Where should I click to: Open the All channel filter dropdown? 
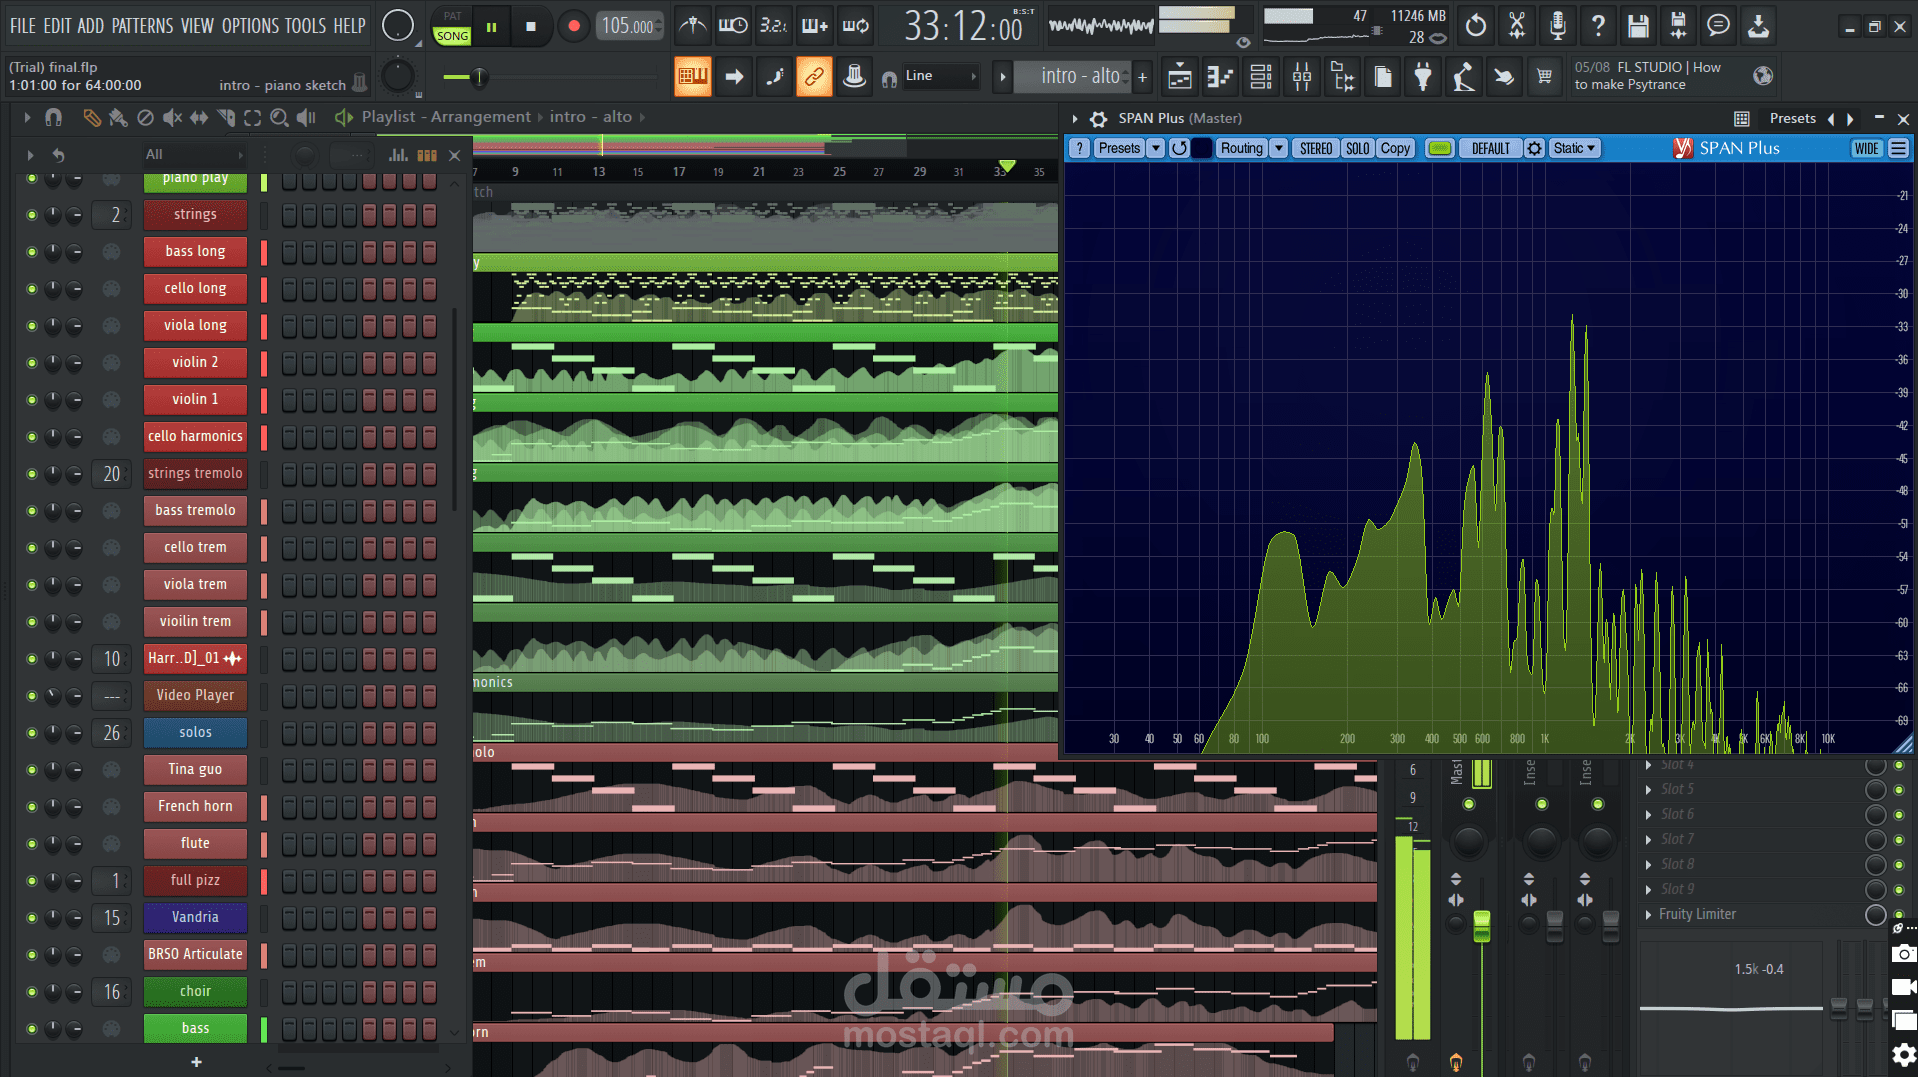tap(193, 155)
